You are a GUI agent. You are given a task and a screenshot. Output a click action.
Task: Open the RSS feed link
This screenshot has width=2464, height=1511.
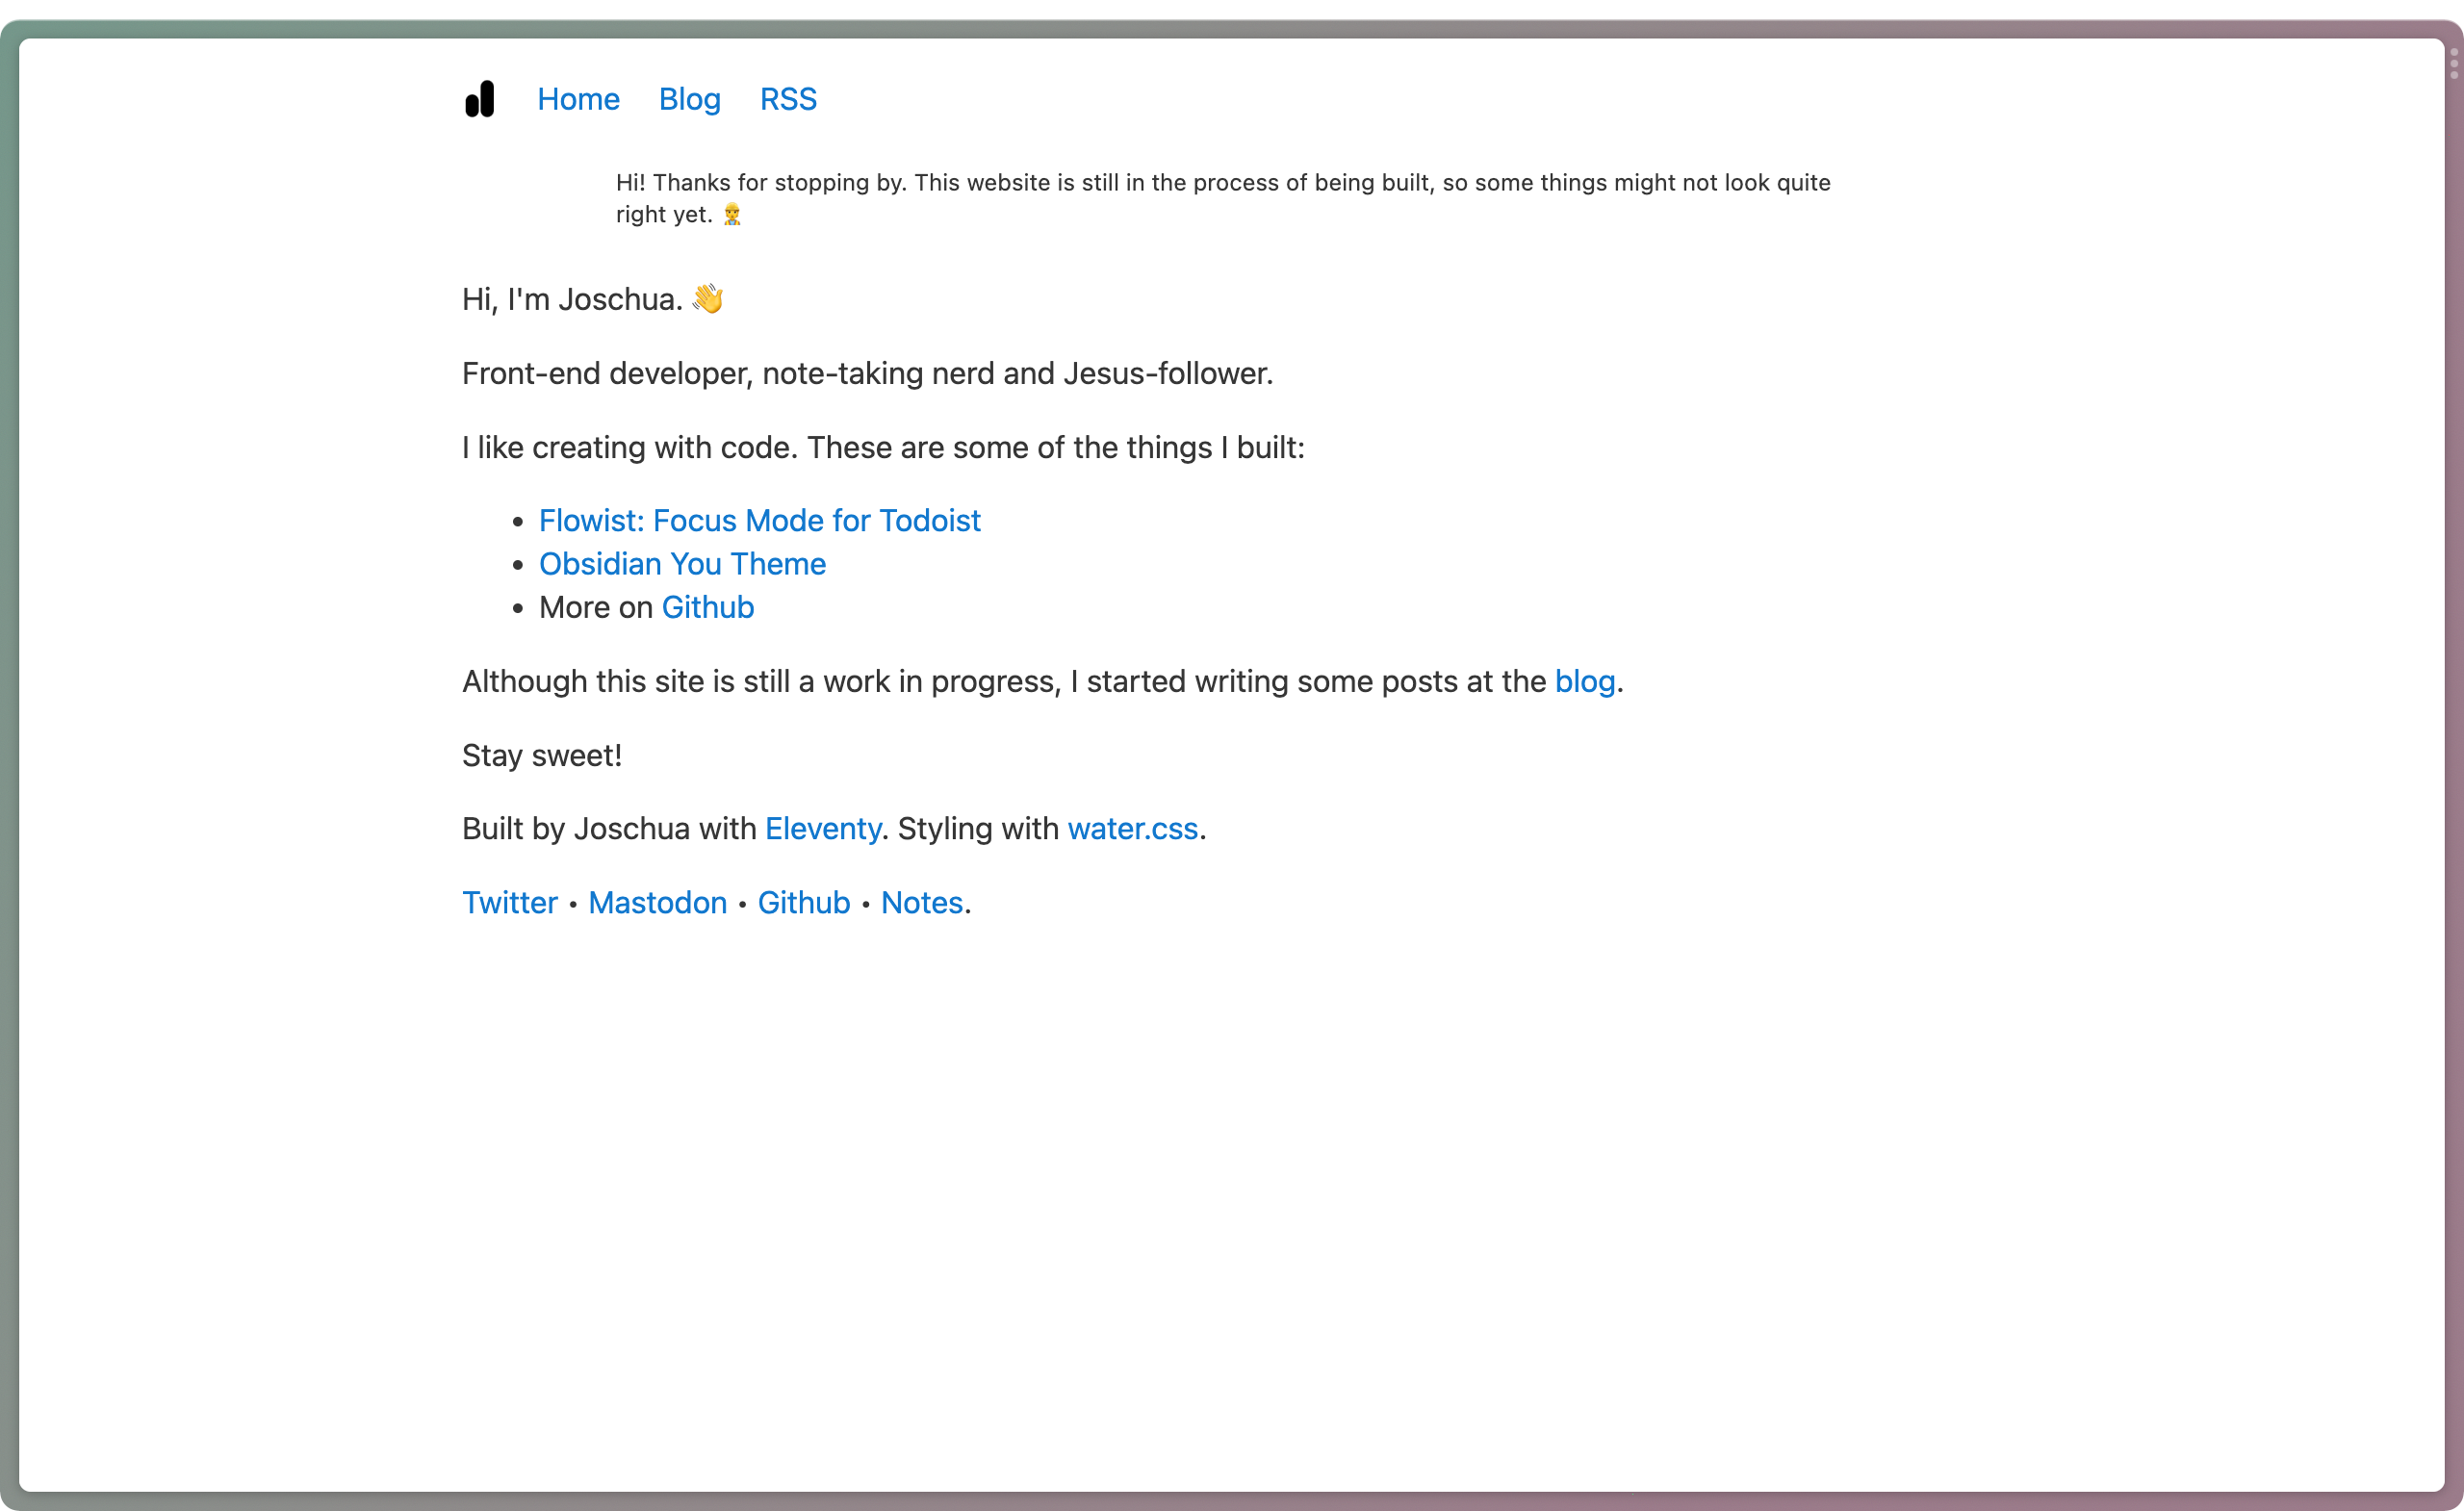pos(788,98)
